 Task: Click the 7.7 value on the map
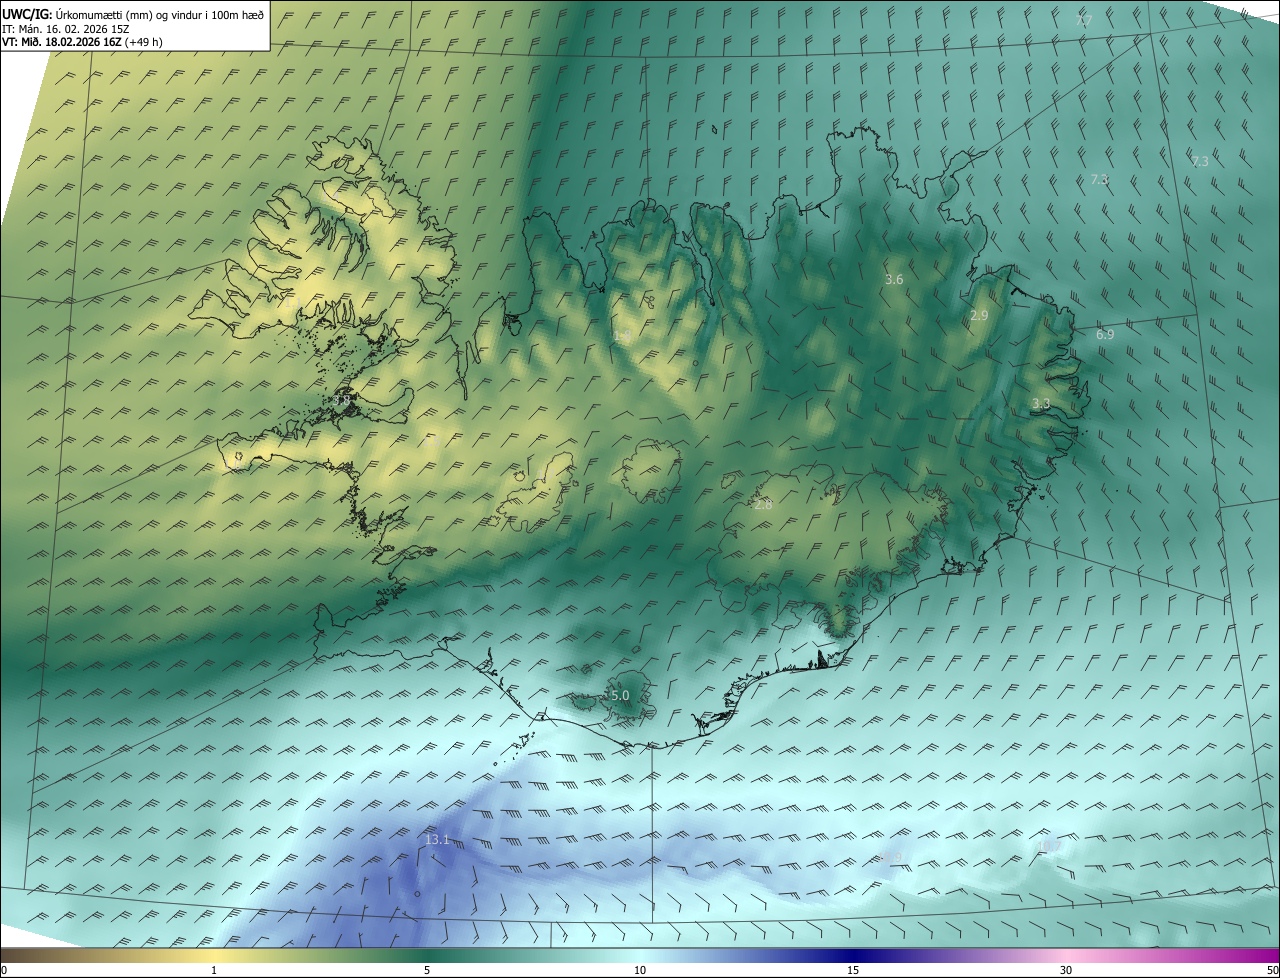[1084, 20]
